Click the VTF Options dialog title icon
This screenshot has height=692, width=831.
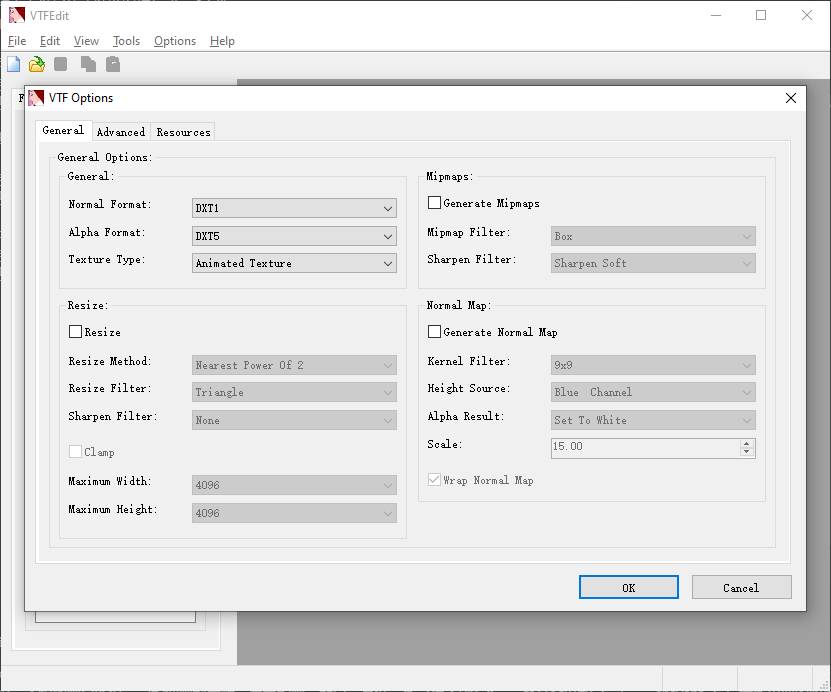click(36, 98)
